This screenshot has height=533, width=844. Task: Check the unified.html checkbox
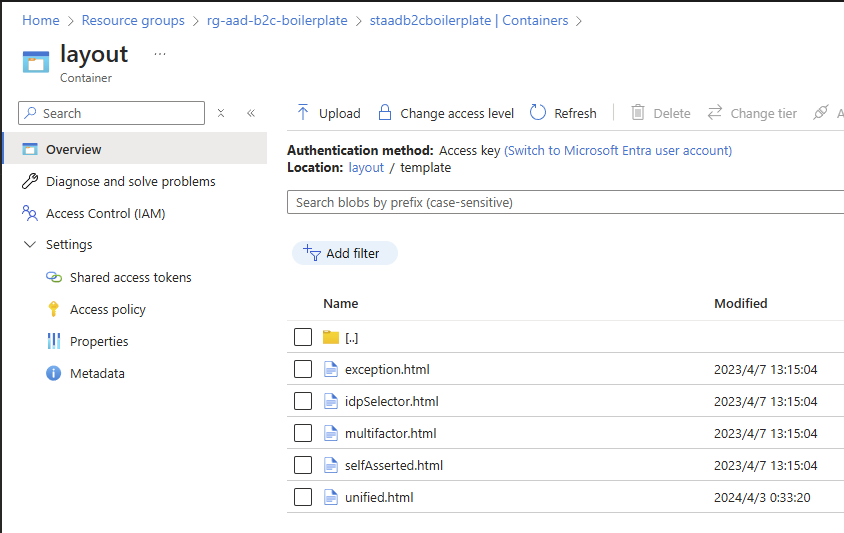[x=303, y=497]
